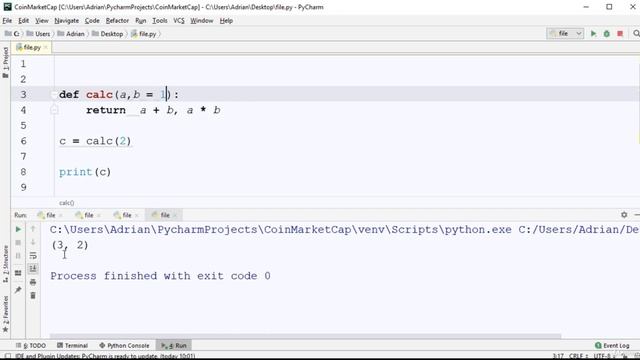Click the pause output icon in the Run panel

click(18, 256)
